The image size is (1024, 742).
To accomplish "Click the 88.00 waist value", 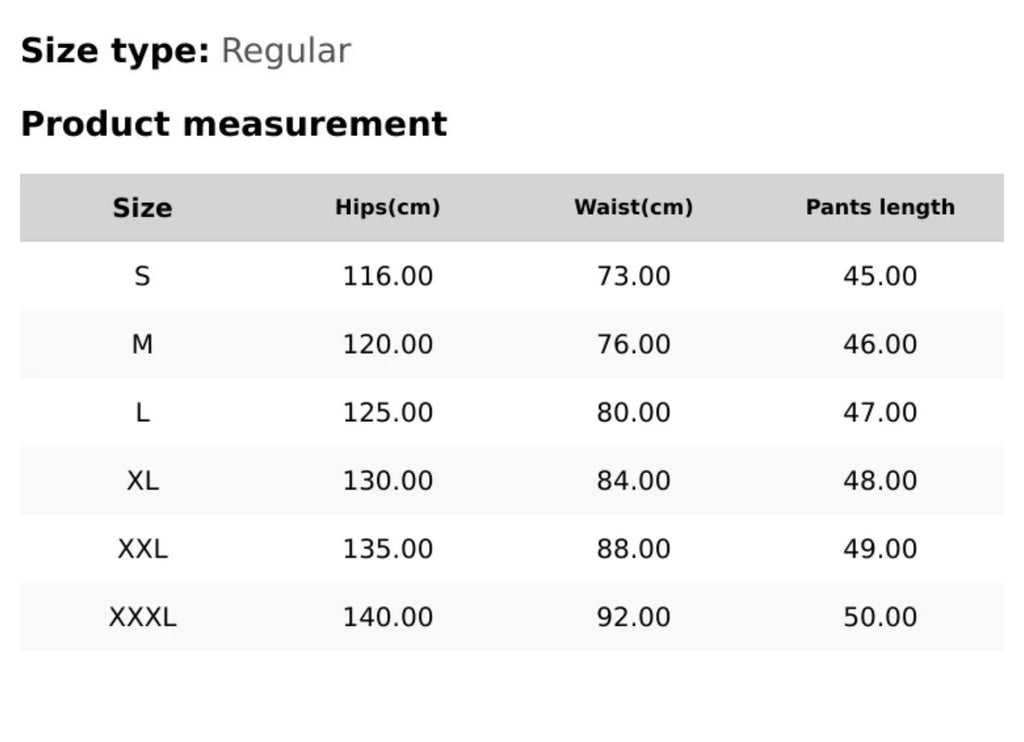I will click(633, 548).
